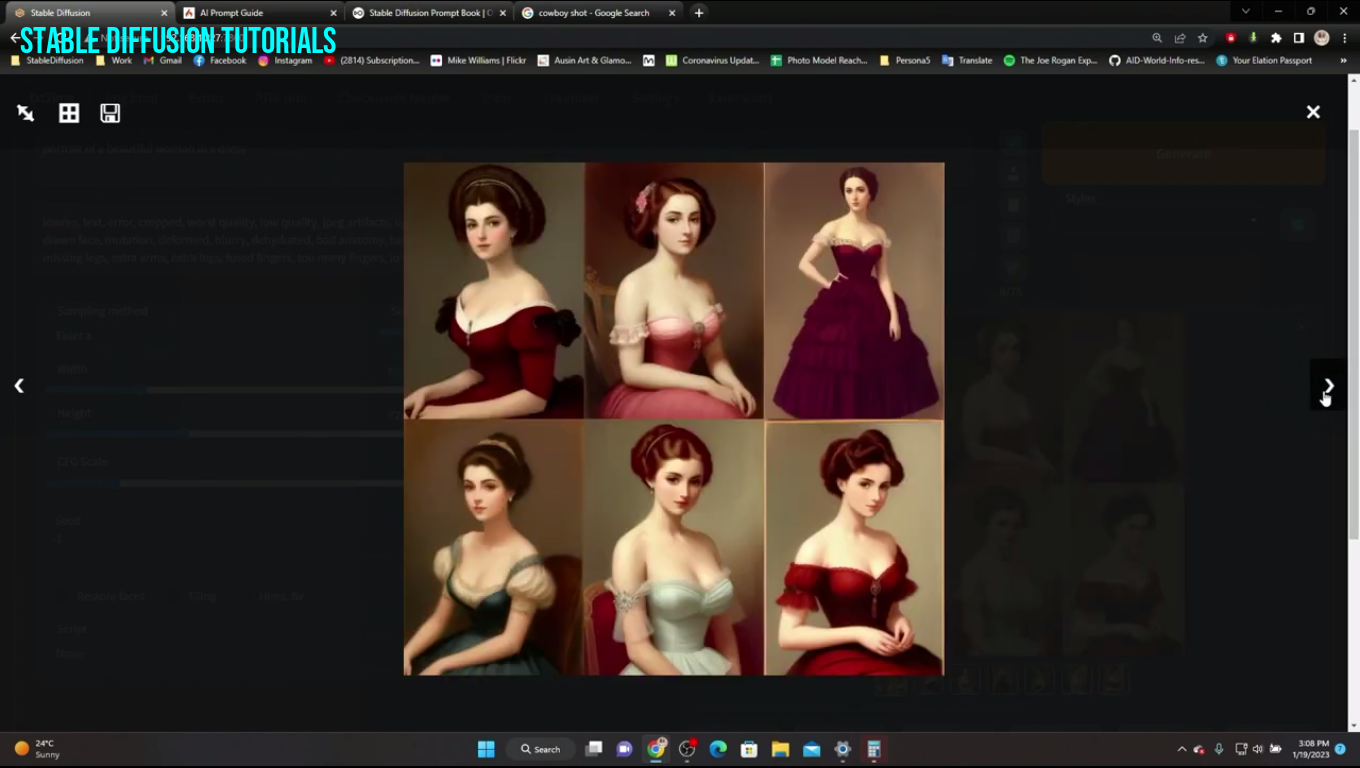The width and height of the screenshot is (1360, 768).
Task: Open Google Chrome from the taskbar
Action: pyautogui.click(x=656, y=749)
